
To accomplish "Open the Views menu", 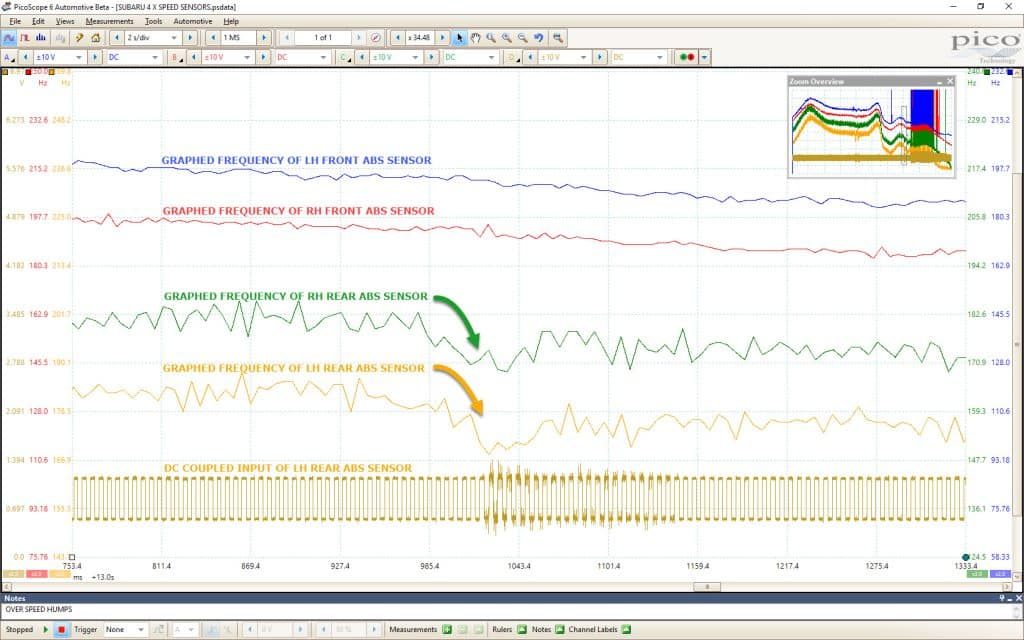I will (65, 22).
